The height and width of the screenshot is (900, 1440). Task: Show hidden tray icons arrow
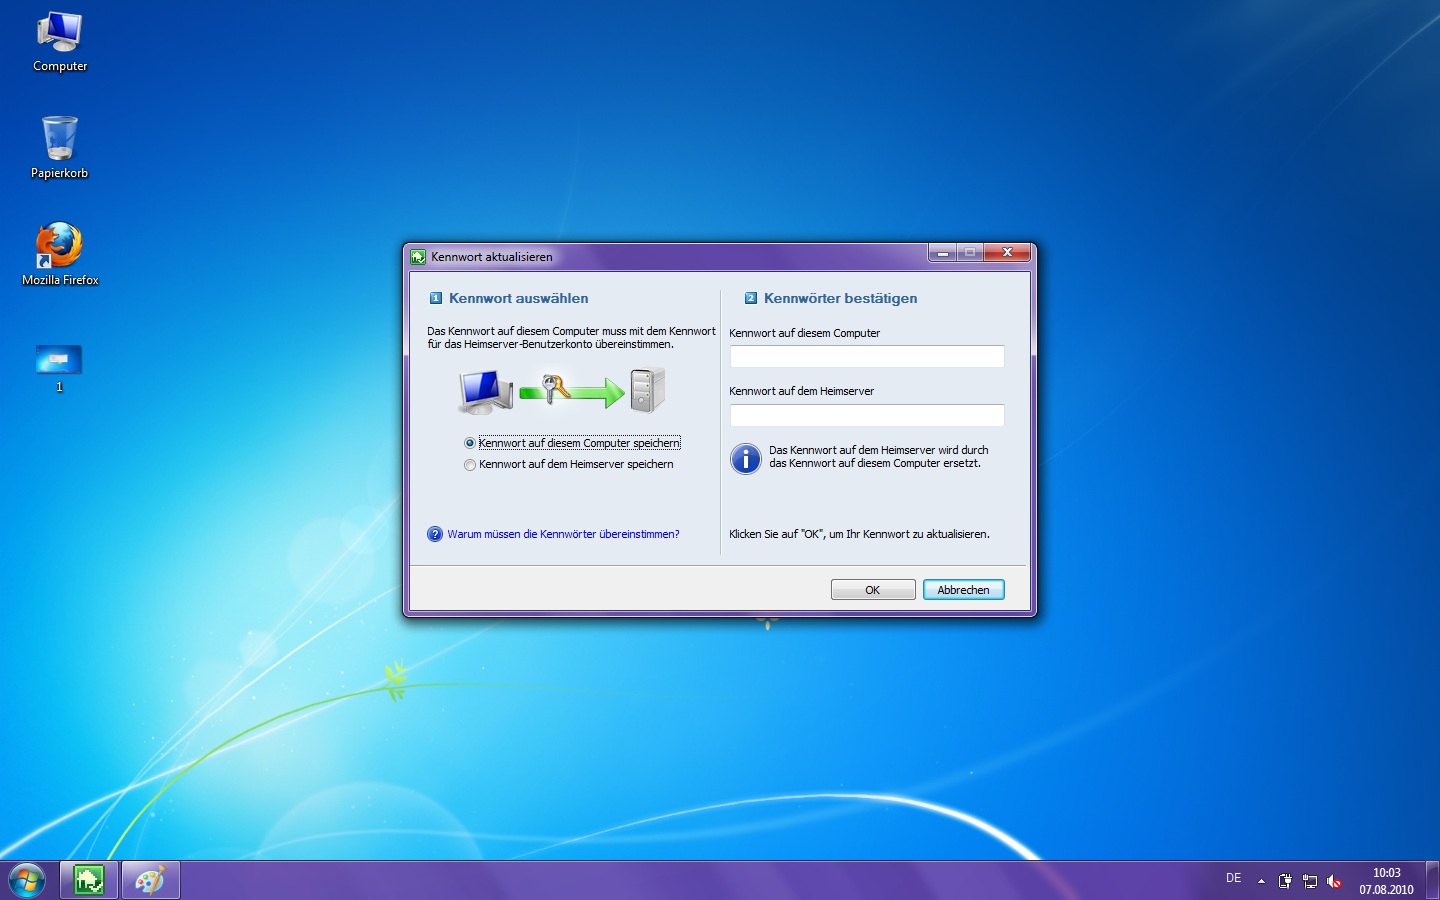pos(1261,881)
